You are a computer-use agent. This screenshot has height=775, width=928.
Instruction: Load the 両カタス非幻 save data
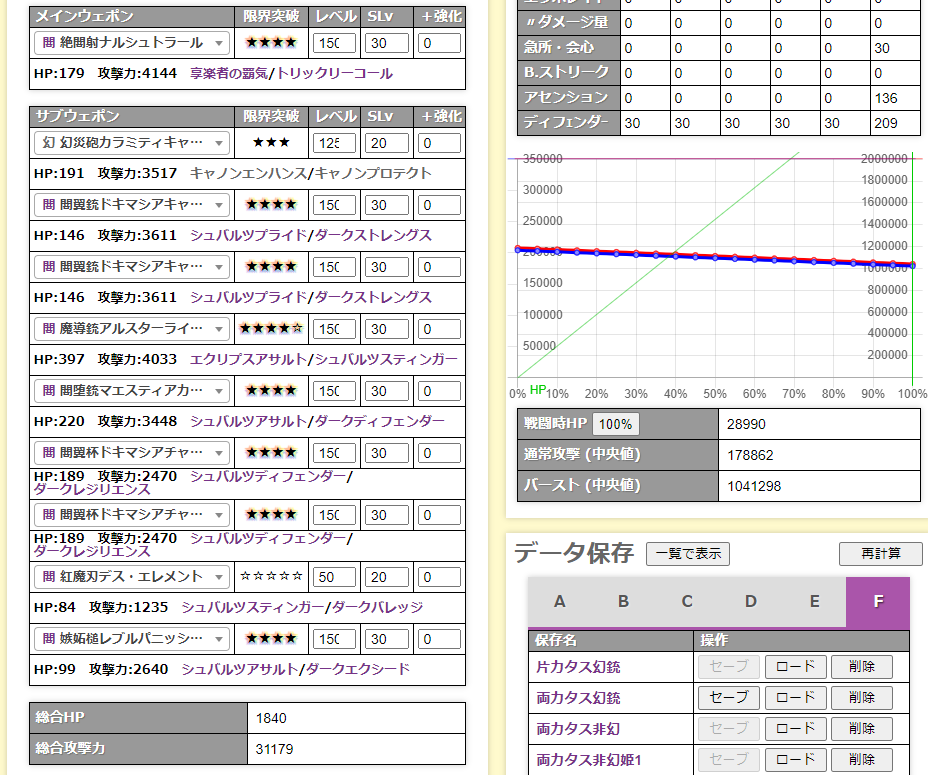coord(795,728)
